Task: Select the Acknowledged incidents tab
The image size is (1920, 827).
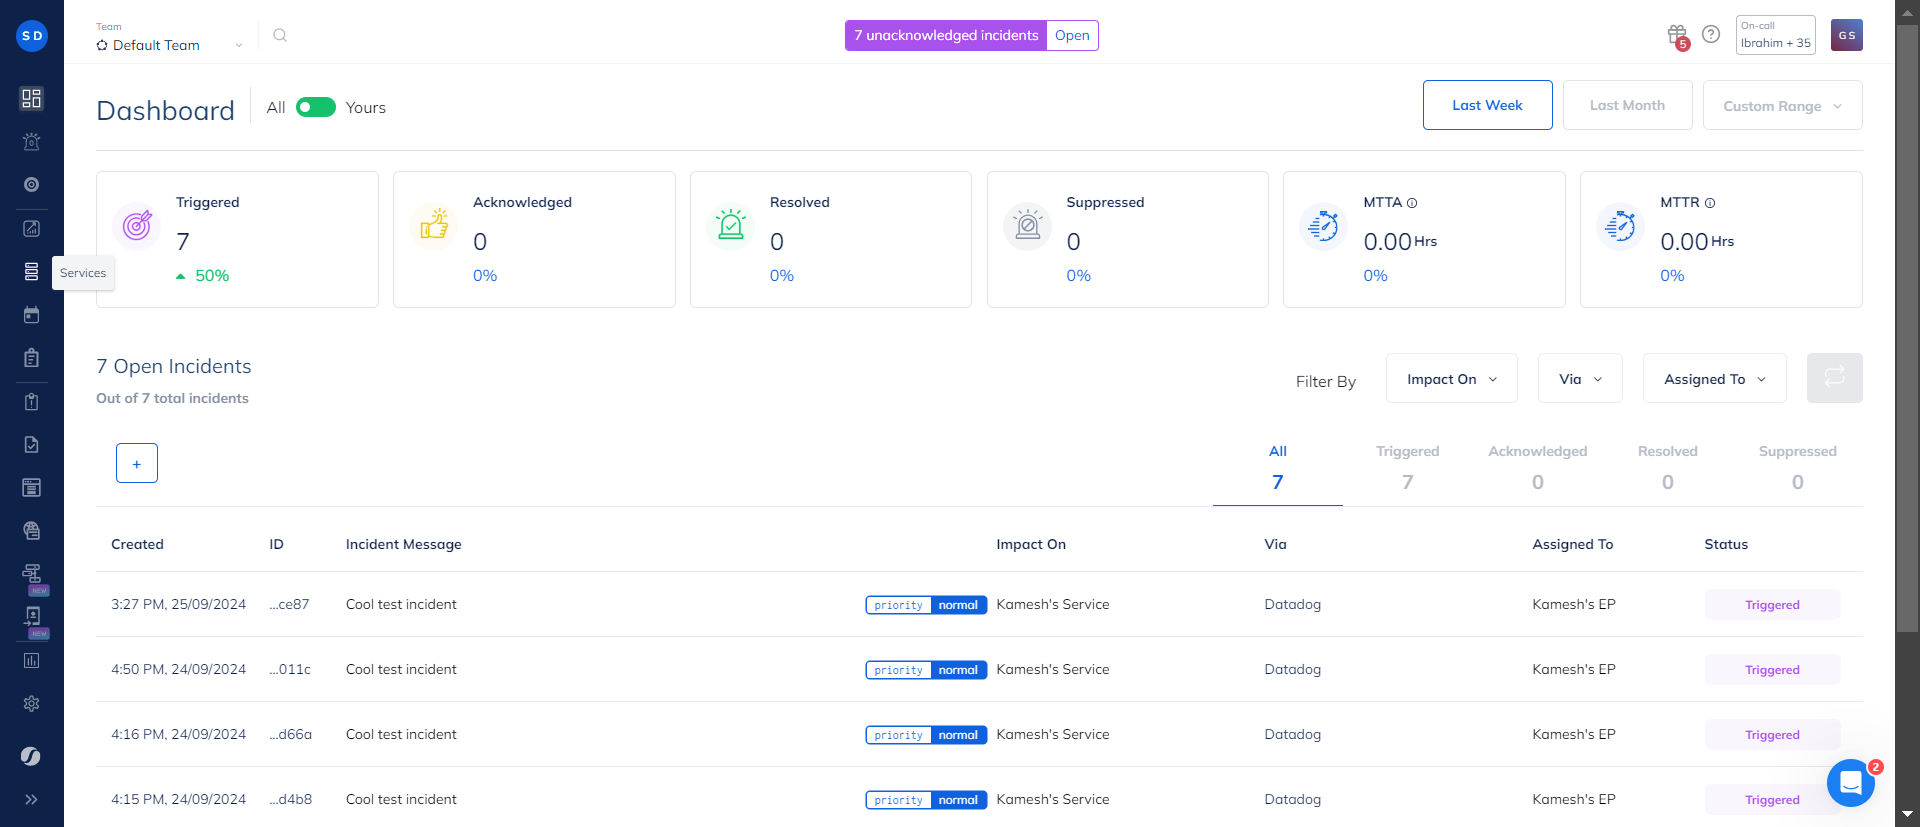Action: pyautogui.click(x=1537, y=467)
